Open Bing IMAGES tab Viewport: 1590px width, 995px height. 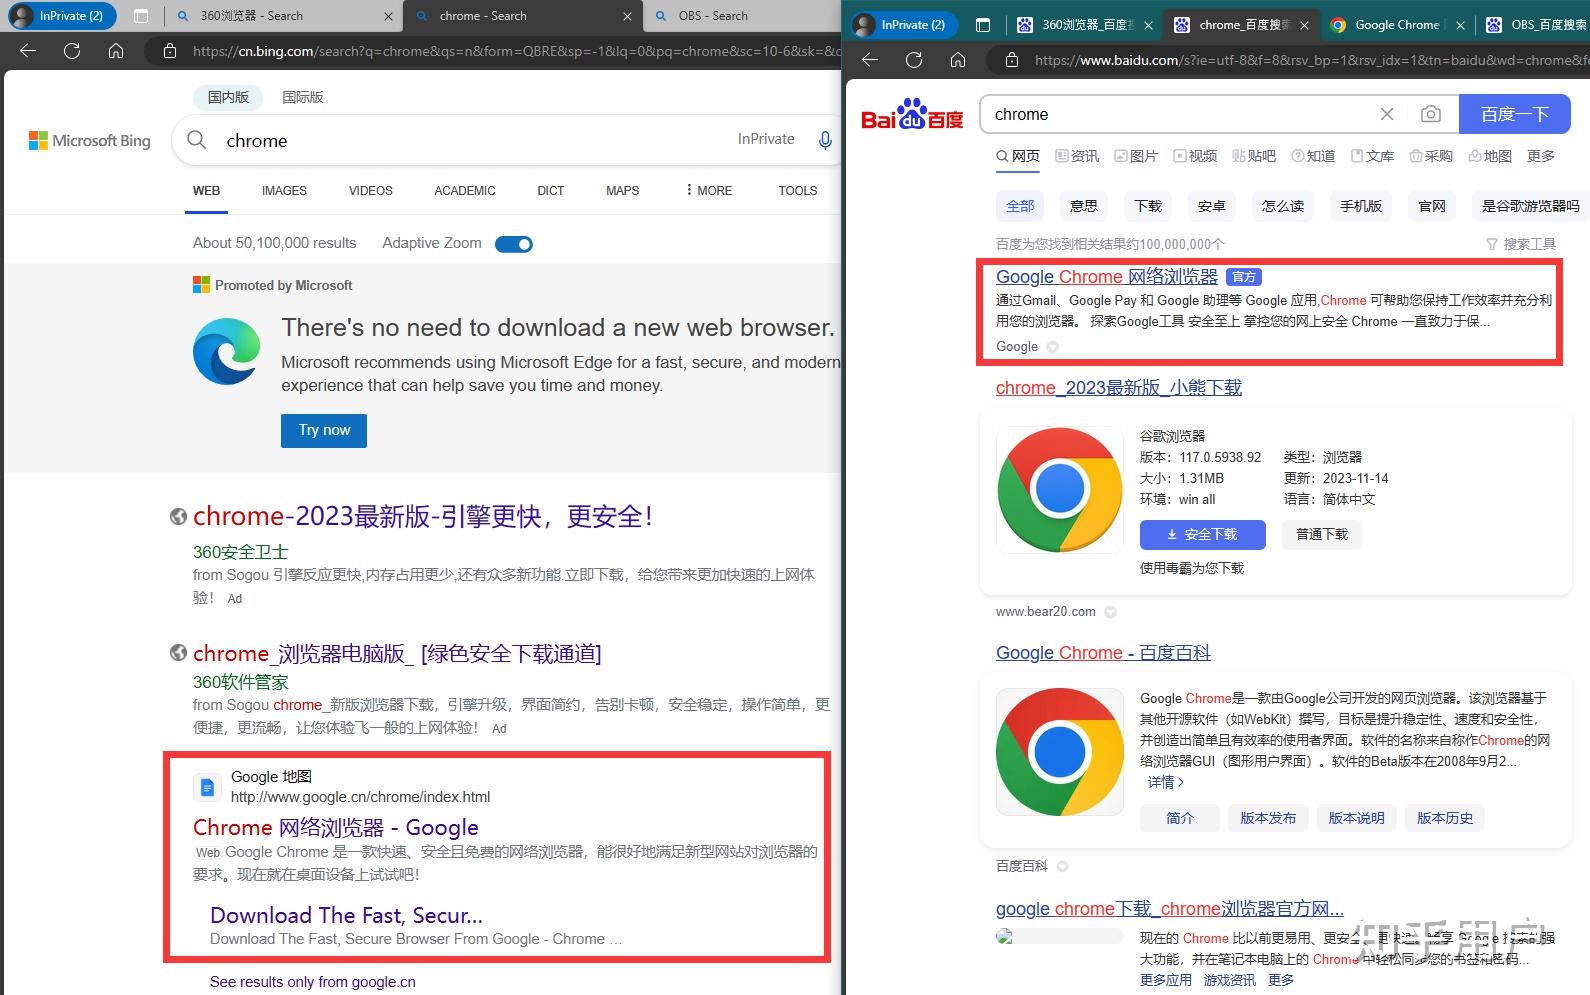[284, 190]
